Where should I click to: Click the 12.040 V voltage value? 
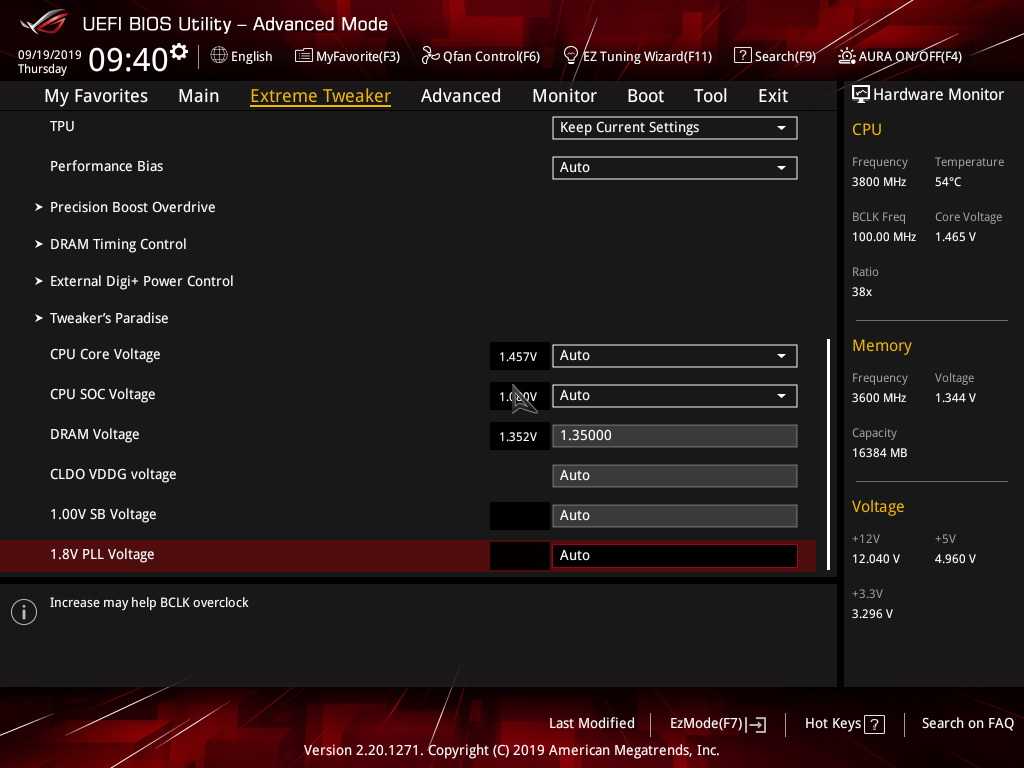click(876, 559)
